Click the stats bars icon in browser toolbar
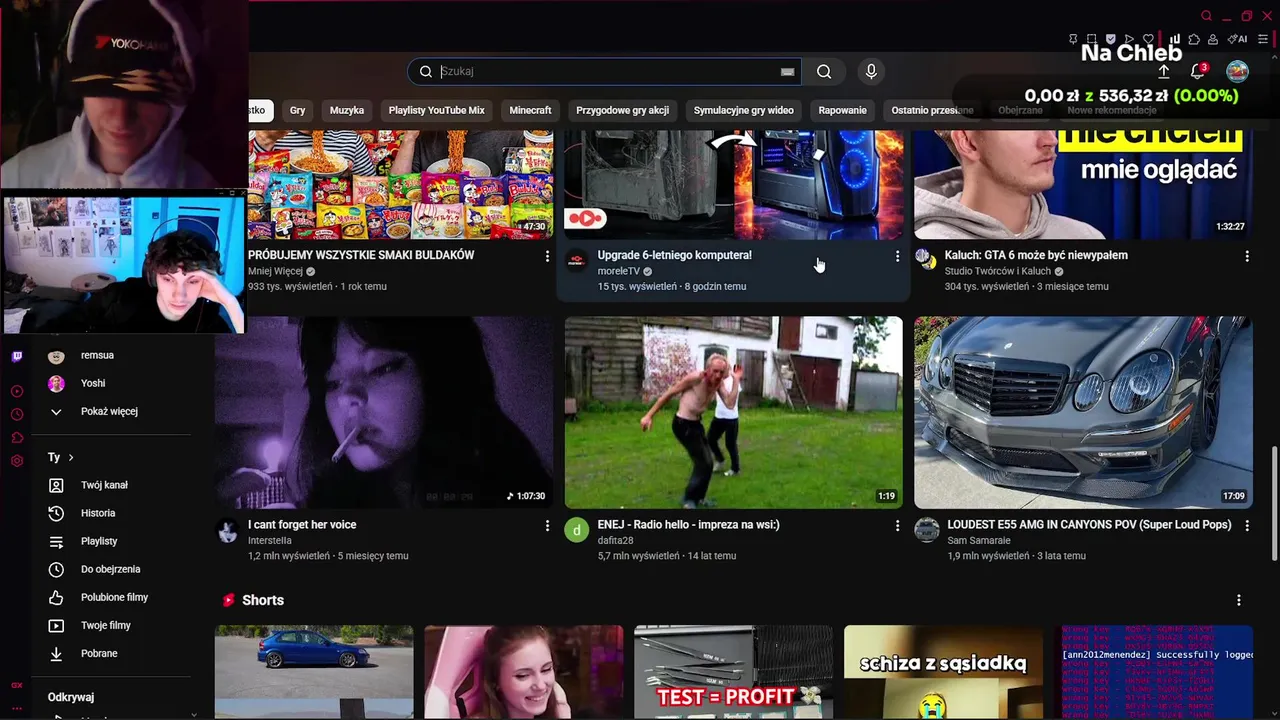Viewport: 1280px width, 720px height. click(1175, 39)
